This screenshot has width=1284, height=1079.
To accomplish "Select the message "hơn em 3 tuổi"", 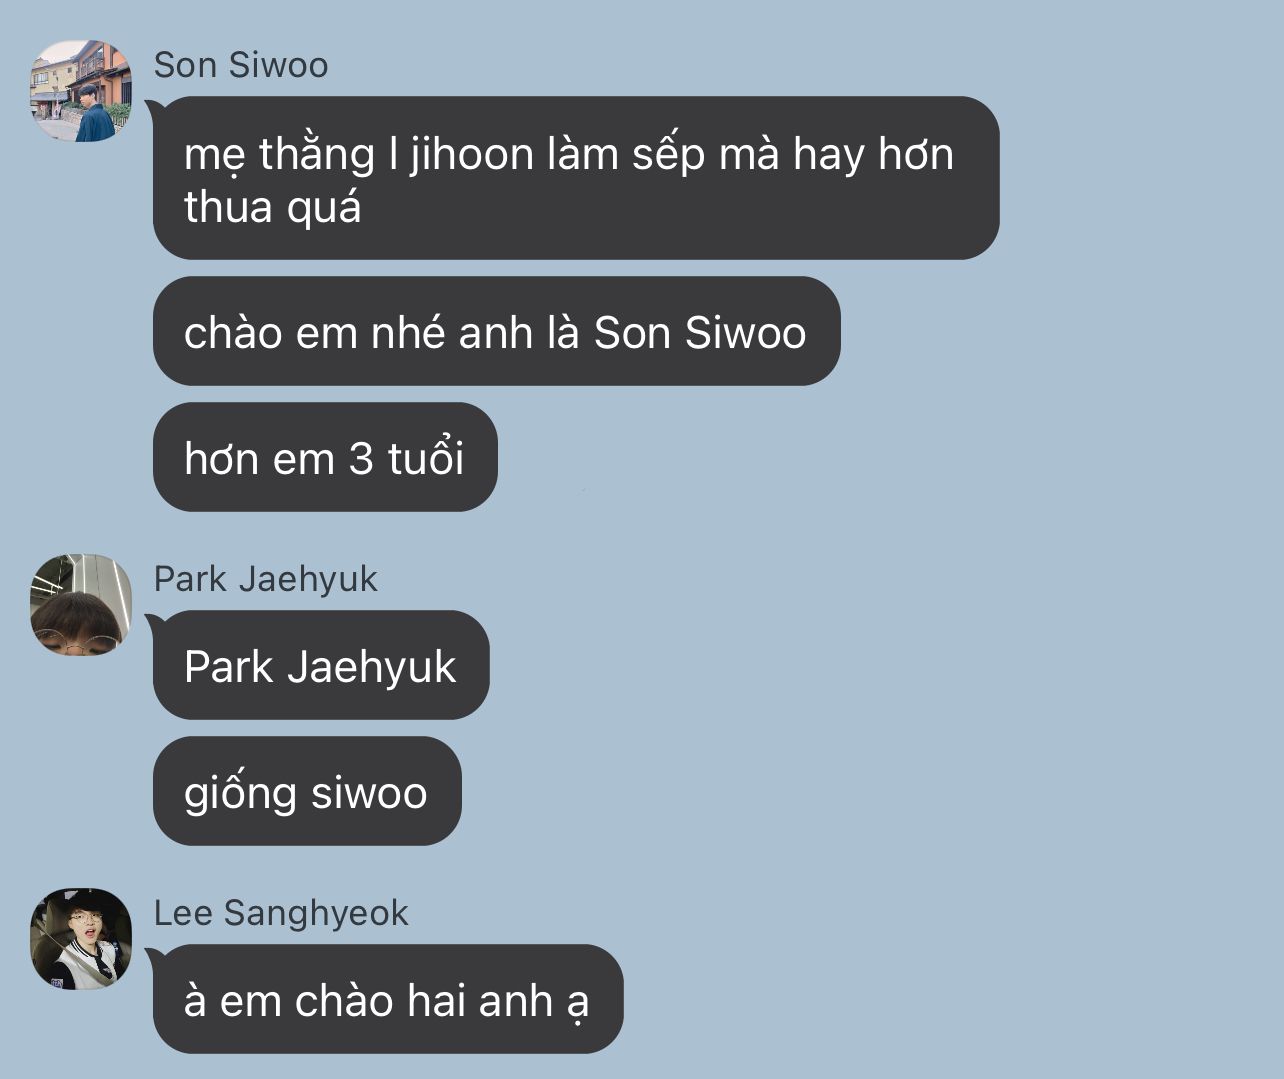I will pyautogui.click(x=325, y=457).
